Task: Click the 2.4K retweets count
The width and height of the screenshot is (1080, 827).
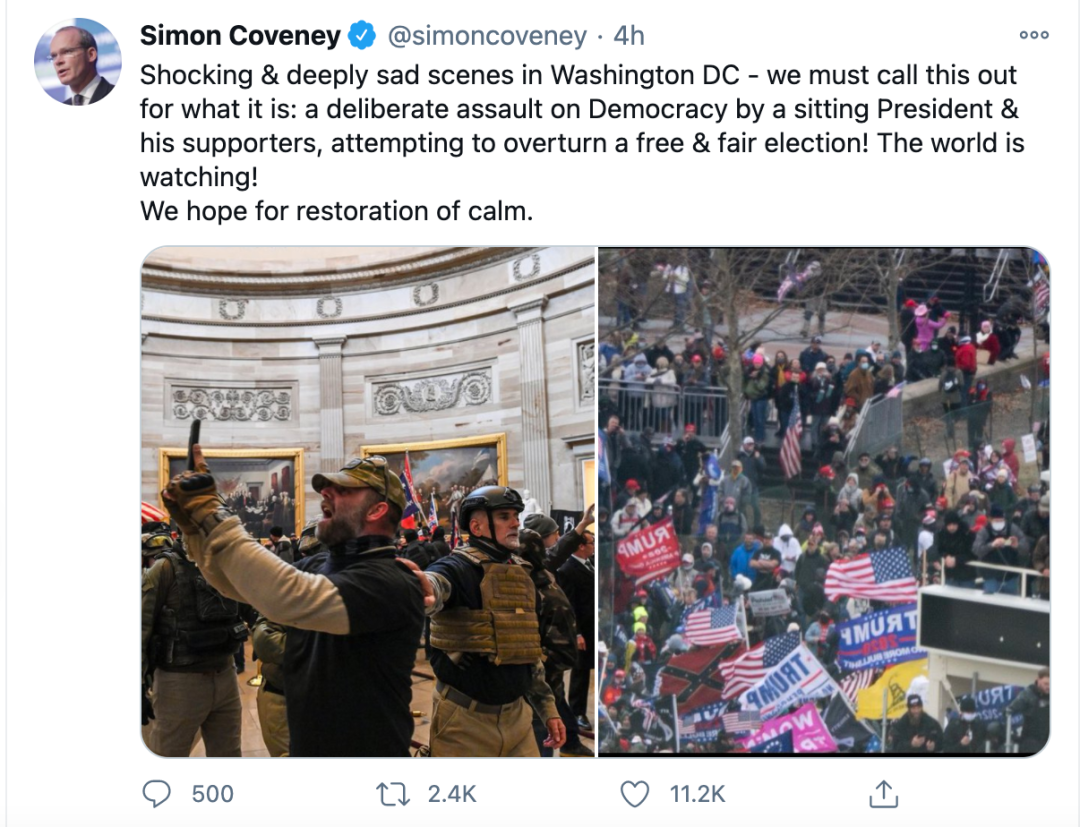Action: click(452, 794)
